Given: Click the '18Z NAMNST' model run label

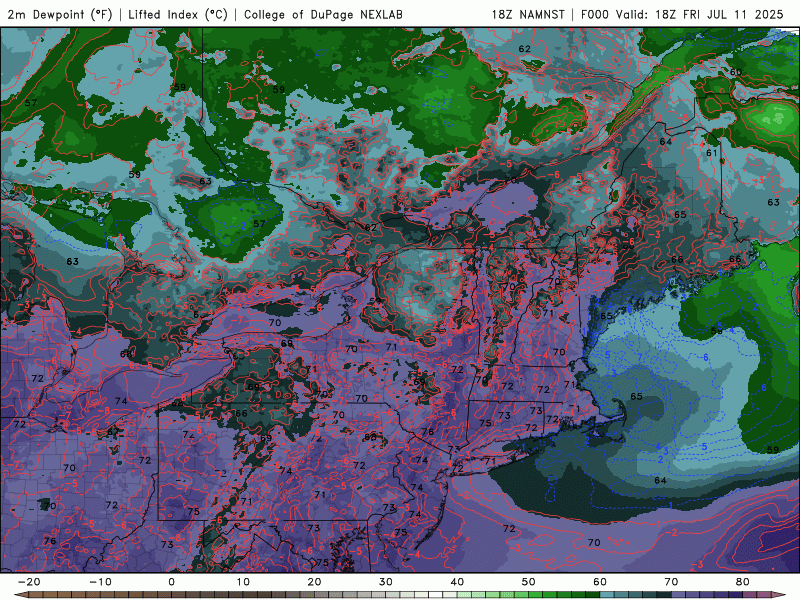Looking at the screenshot, I should pos(528,14).
